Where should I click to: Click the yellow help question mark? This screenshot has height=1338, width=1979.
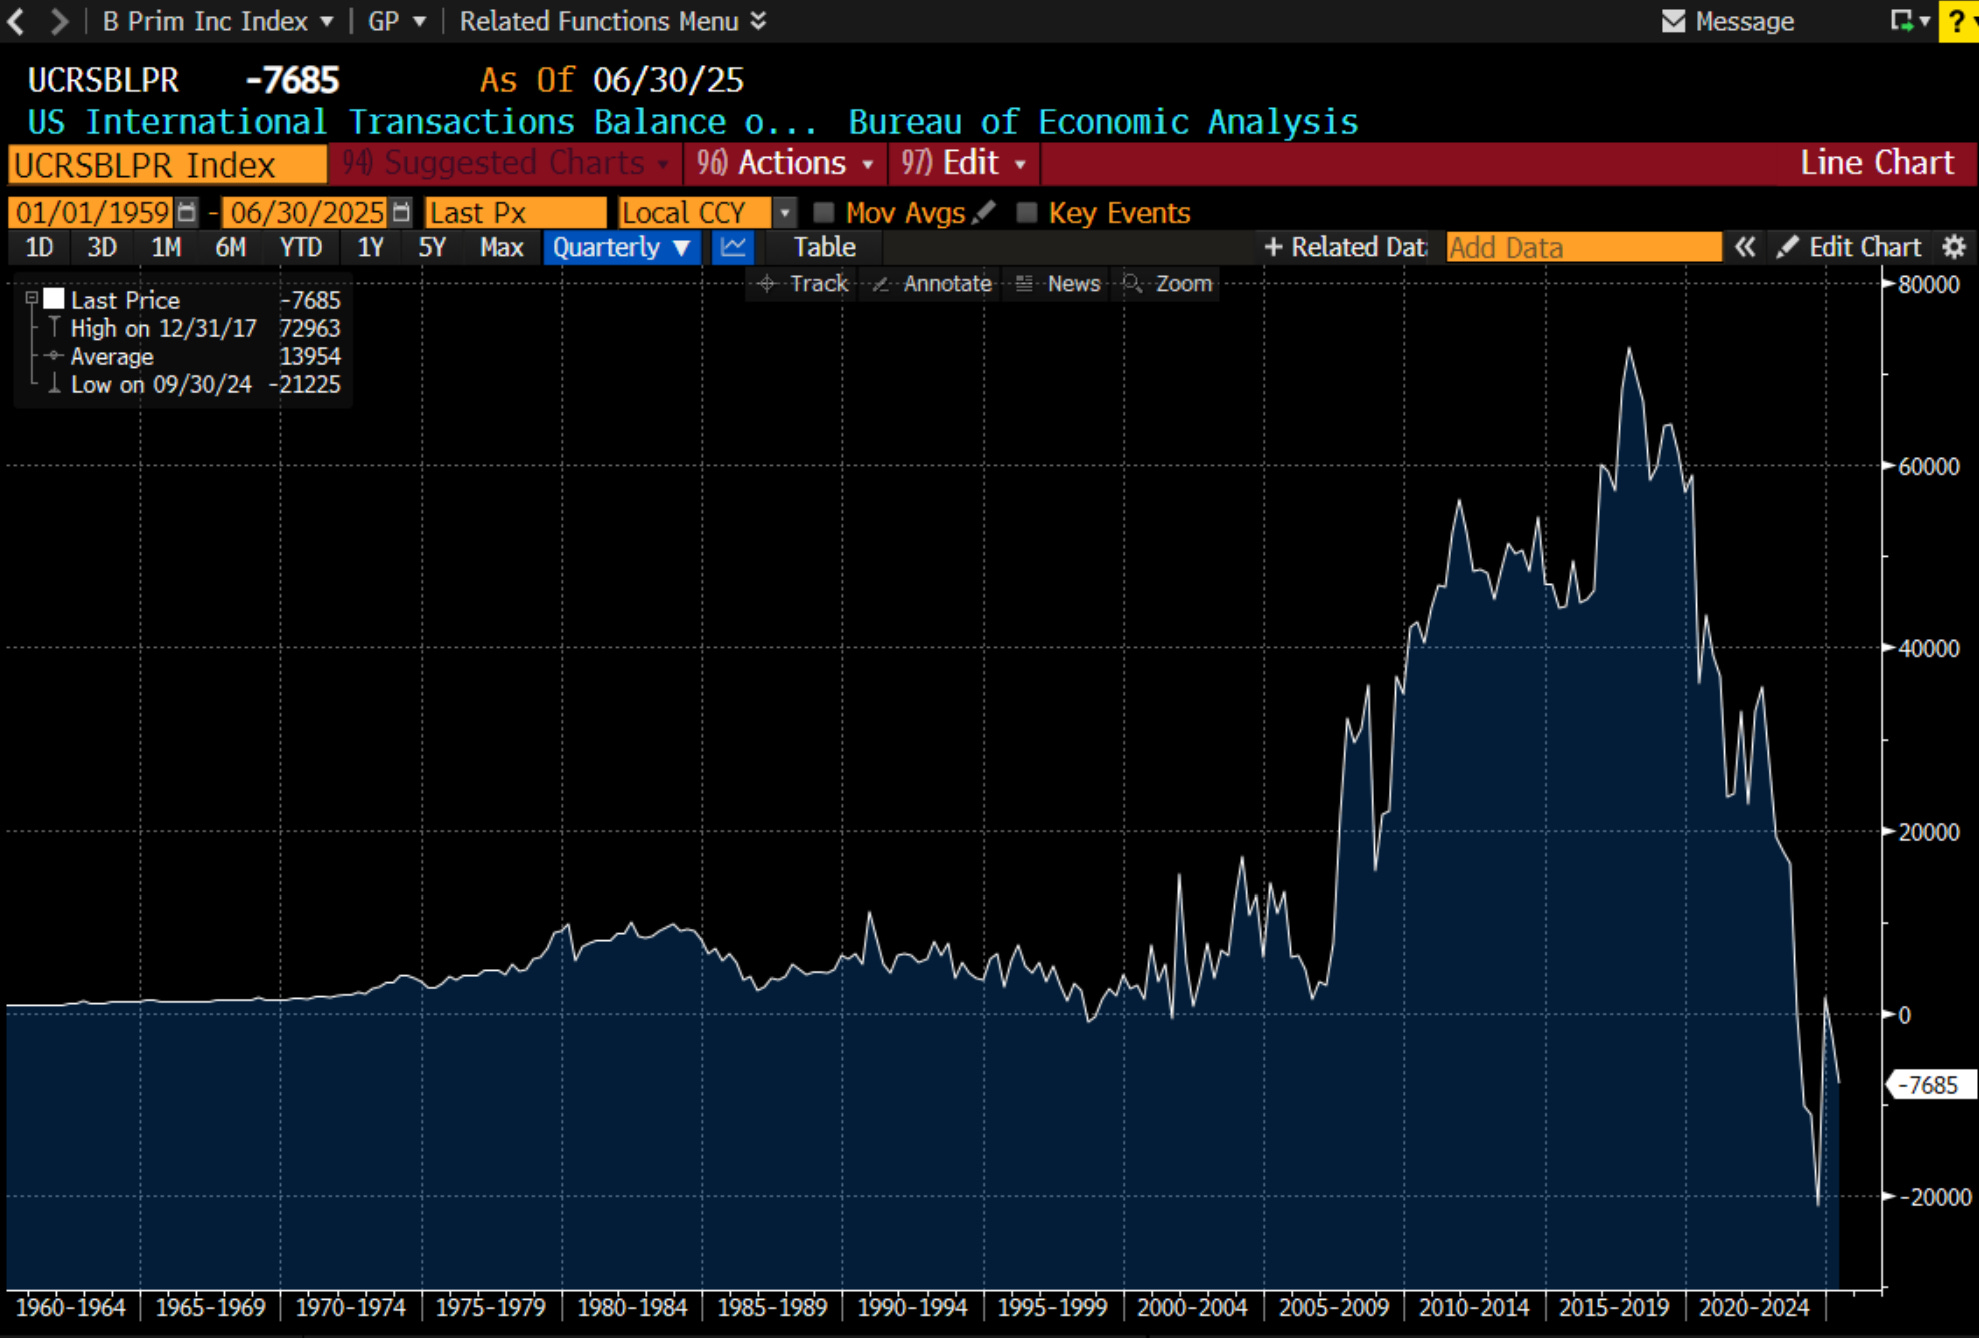pos(1957,21)
